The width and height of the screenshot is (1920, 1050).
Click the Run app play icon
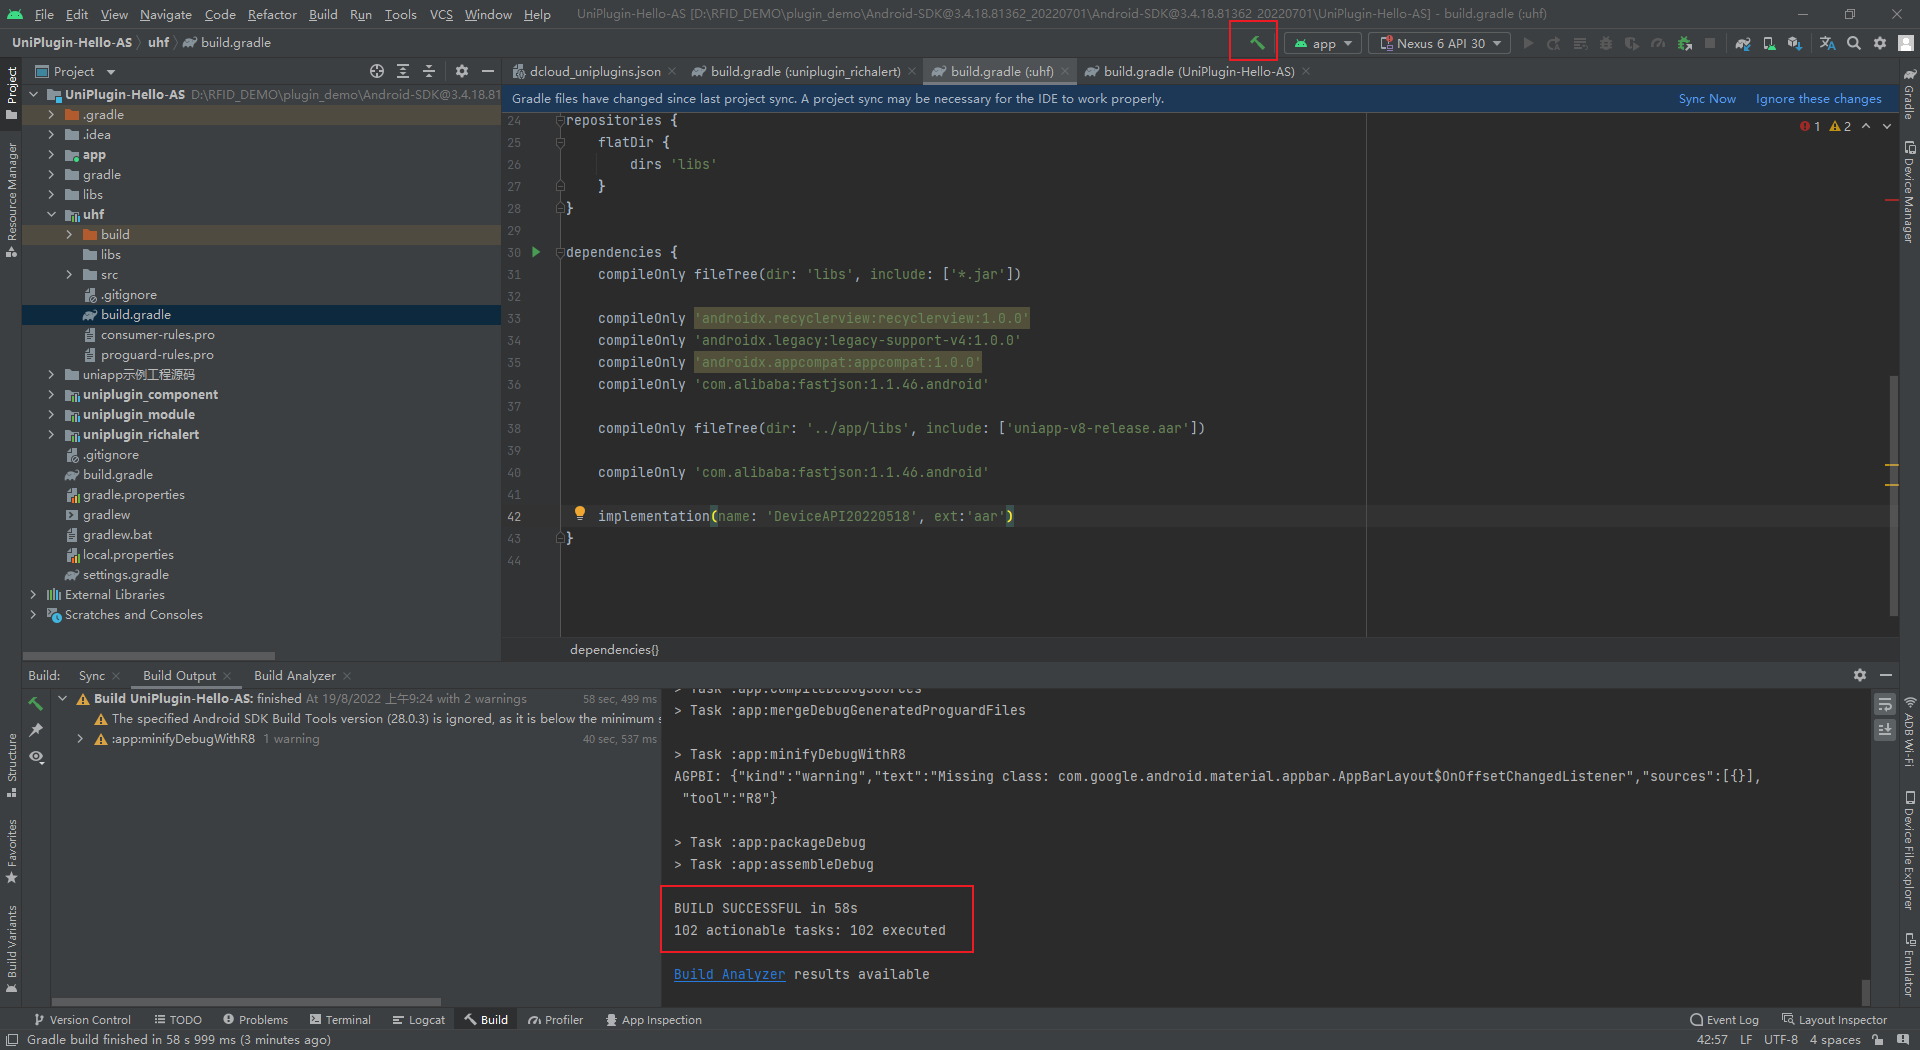tap(1528, 43)
